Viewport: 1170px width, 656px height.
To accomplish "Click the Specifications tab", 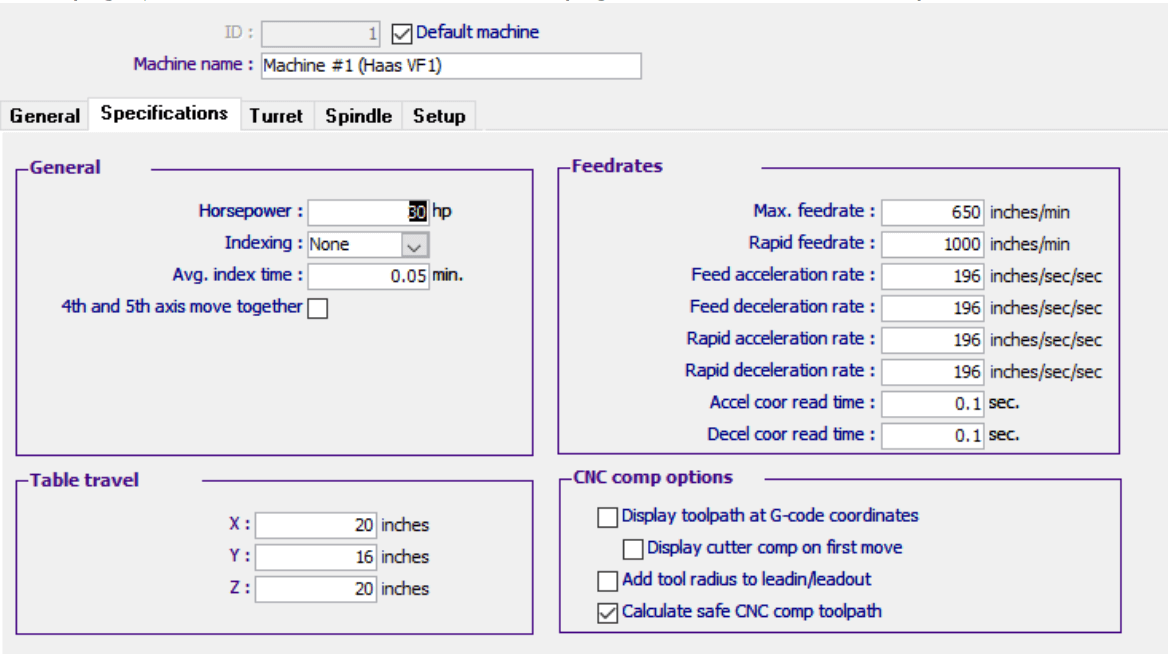I will coord(164,113).
